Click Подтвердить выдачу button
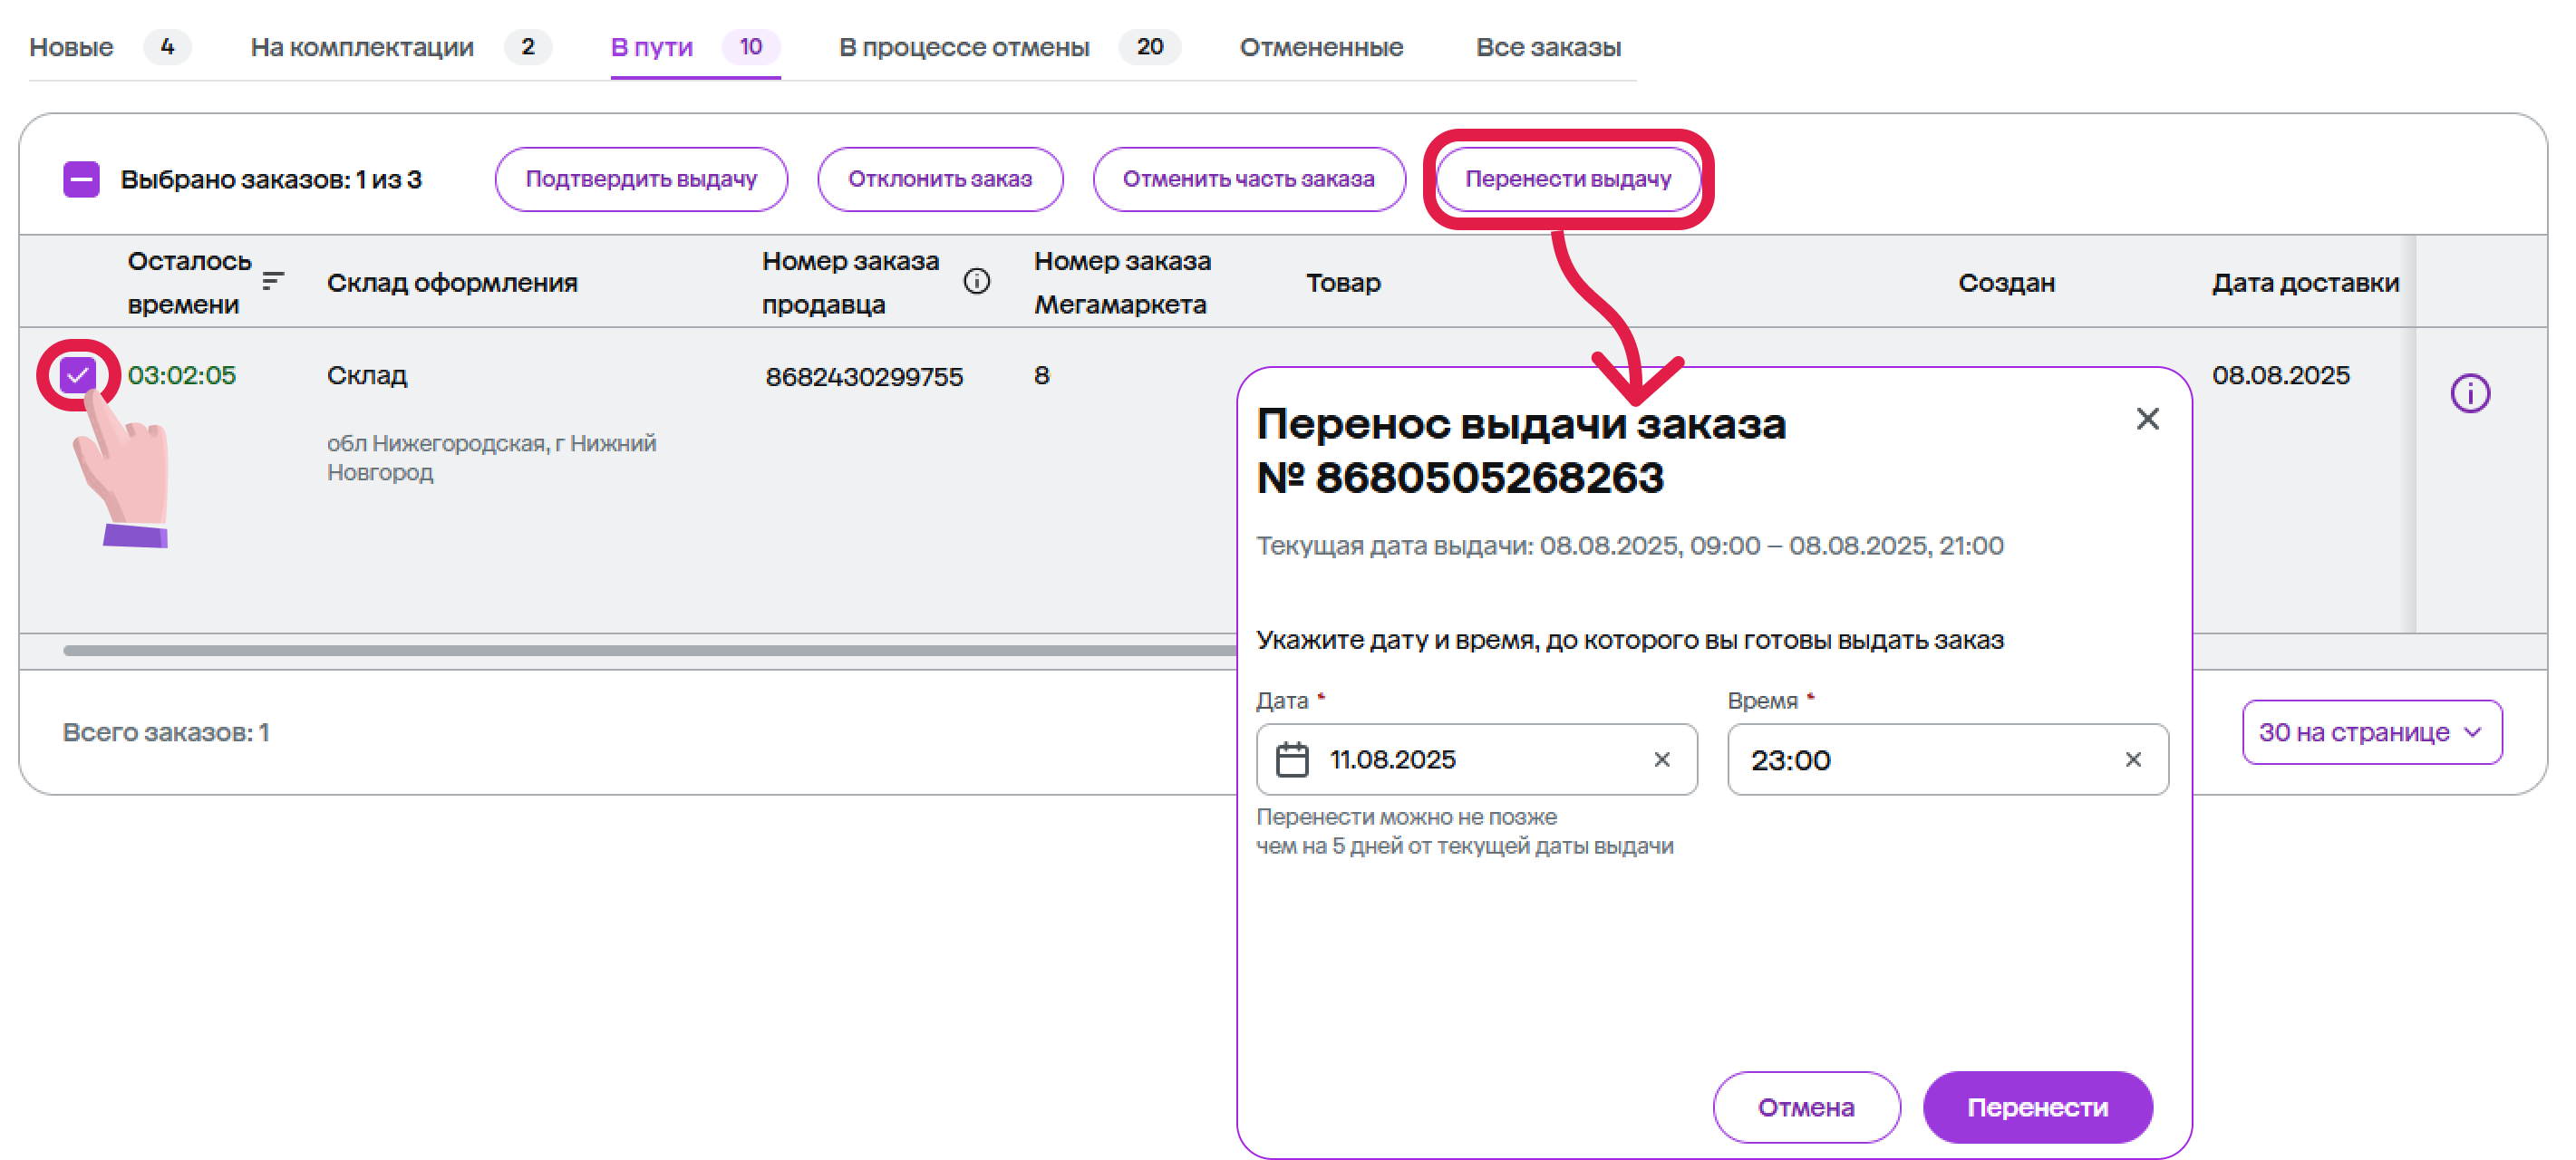2576x1160 pixels. coord(641,179)
